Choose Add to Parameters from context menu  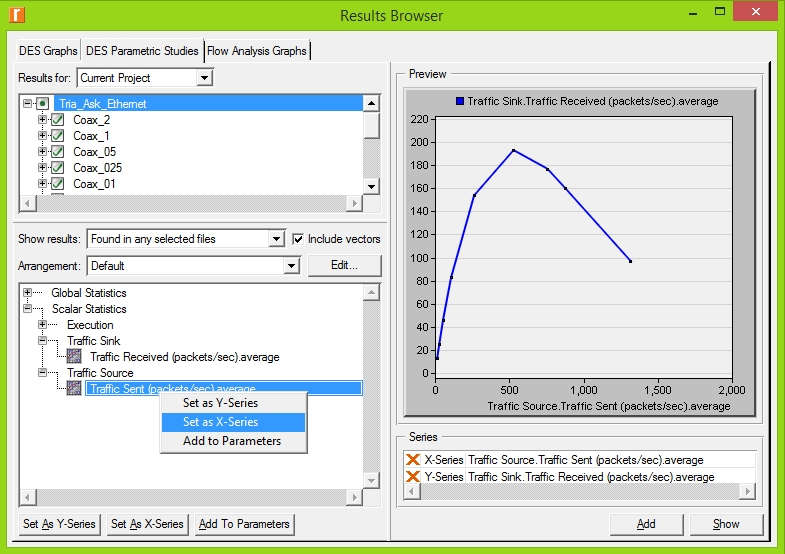pyautogui.click(x=233, y=441)
